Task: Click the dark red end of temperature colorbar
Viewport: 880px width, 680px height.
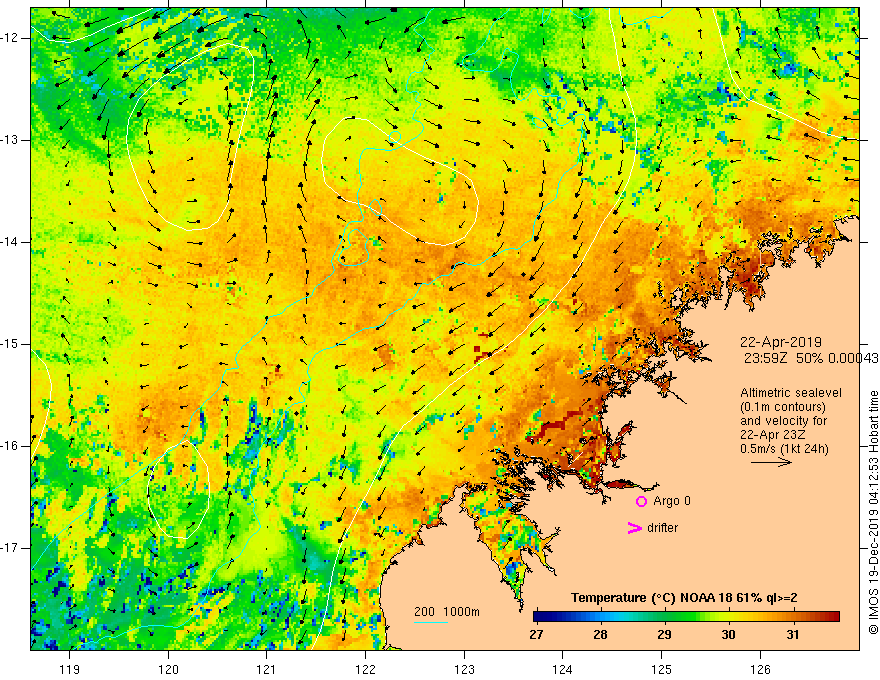Action: pyautogui.click(x=833, y=617)
